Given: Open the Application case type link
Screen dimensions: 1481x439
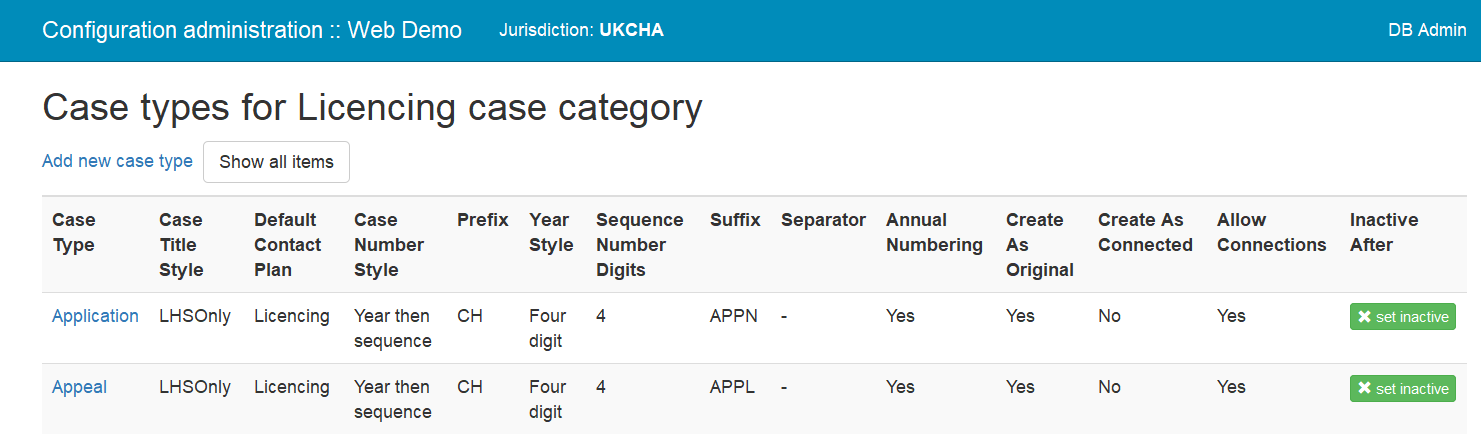Looking at the screenshot, I should tap(95, 316).
